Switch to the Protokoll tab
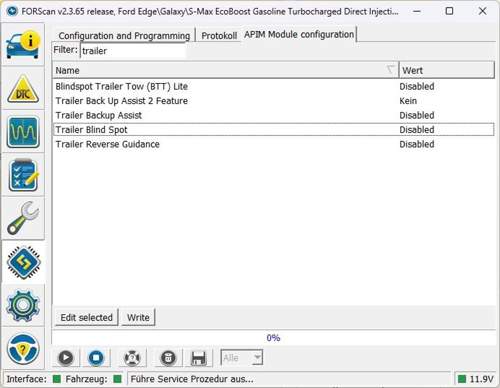The width and height of the screenshot is (500, 388). (219, 35)
